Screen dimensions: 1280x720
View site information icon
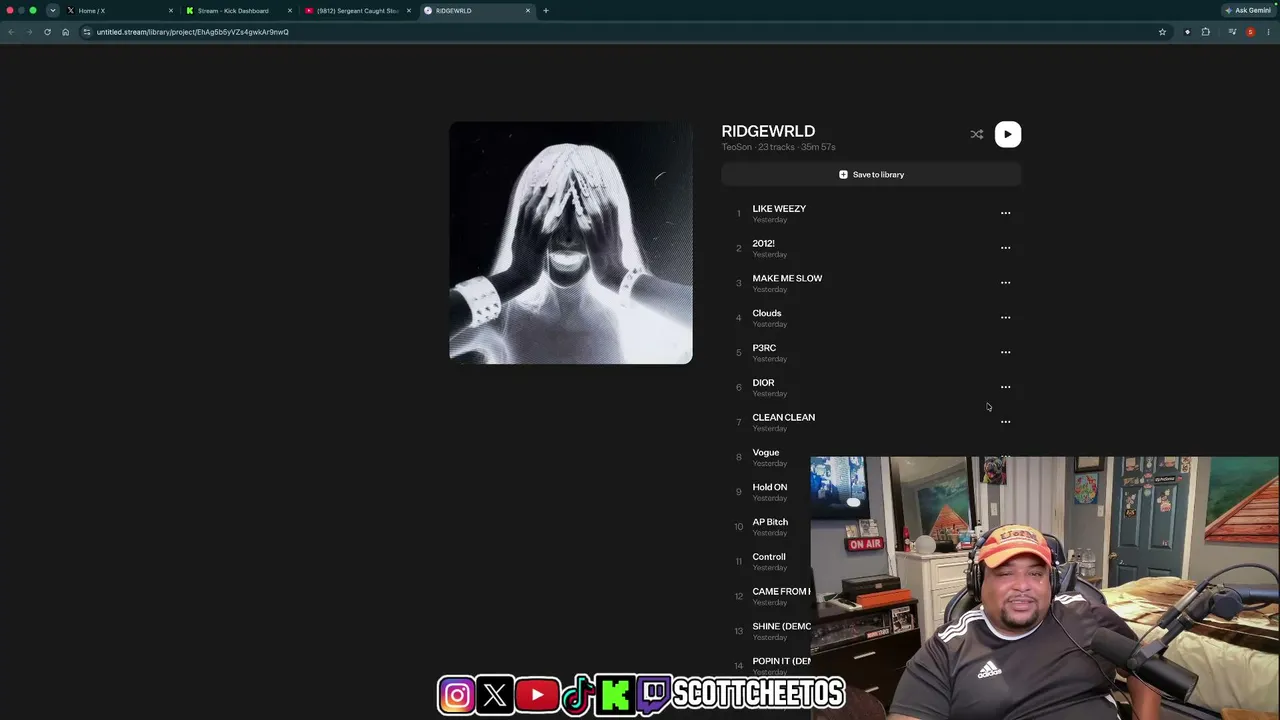[x=87, y=32]
